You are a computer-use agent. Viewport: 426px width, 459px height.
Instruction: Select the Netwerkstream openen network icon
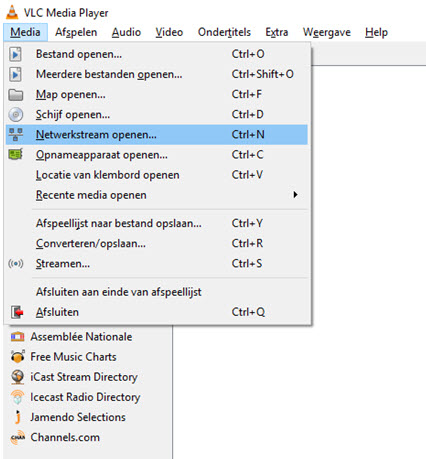point(16,135)
